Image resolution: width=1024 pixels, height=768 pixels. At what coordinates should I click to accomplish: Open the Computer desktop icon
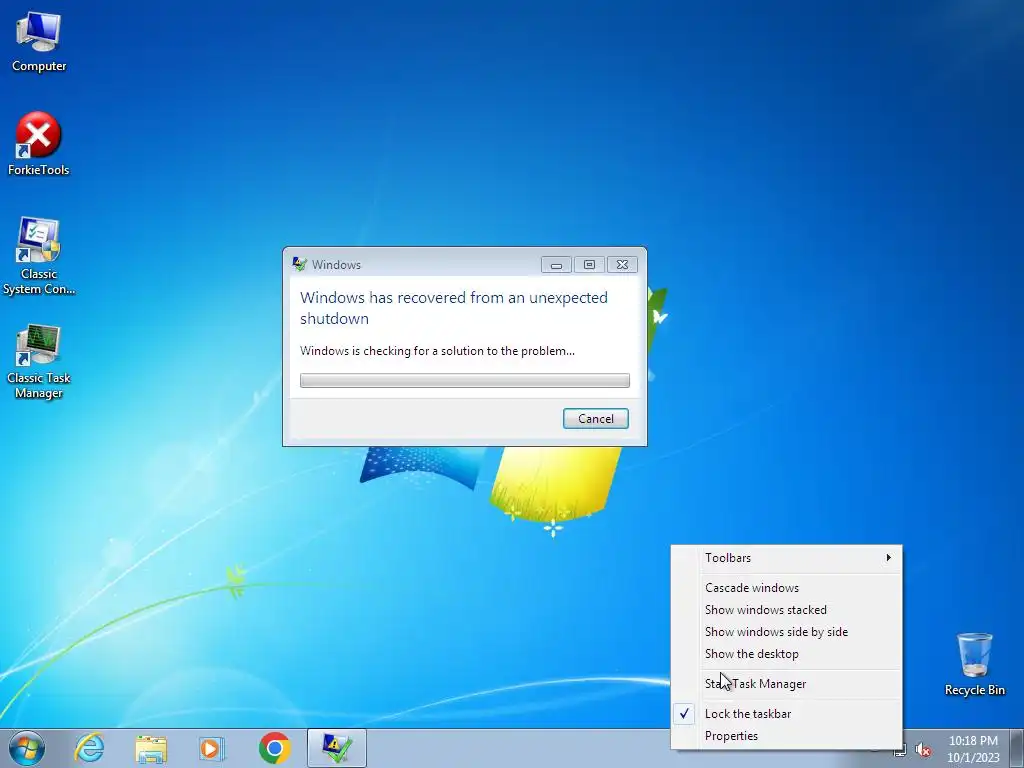click(39, 42)
